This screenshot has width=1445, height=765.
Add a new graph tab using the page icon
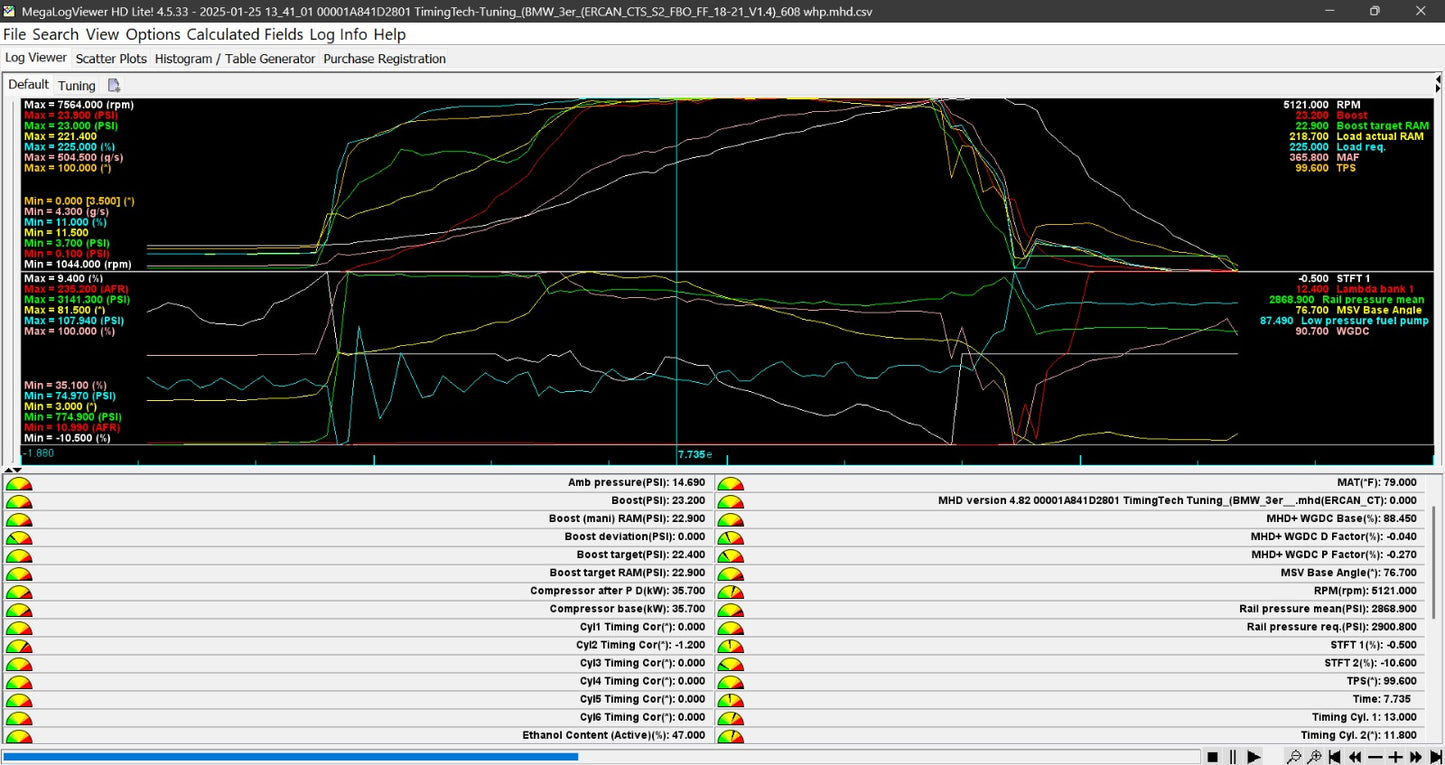114,86
